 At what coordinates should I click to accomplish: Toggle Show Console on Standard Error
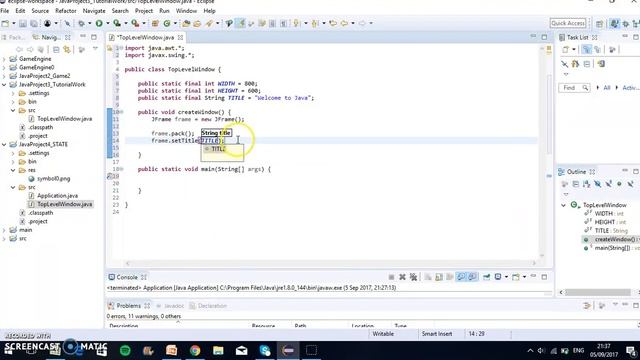472,277
